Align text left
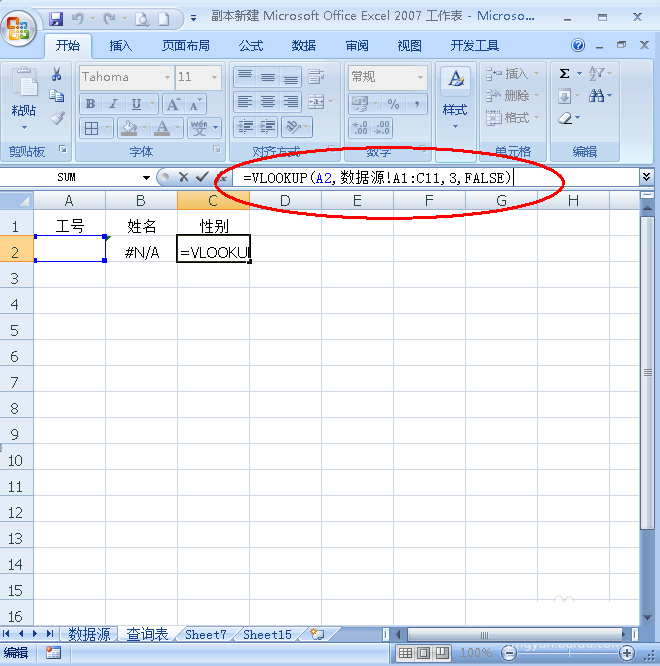 coord(245,102)
